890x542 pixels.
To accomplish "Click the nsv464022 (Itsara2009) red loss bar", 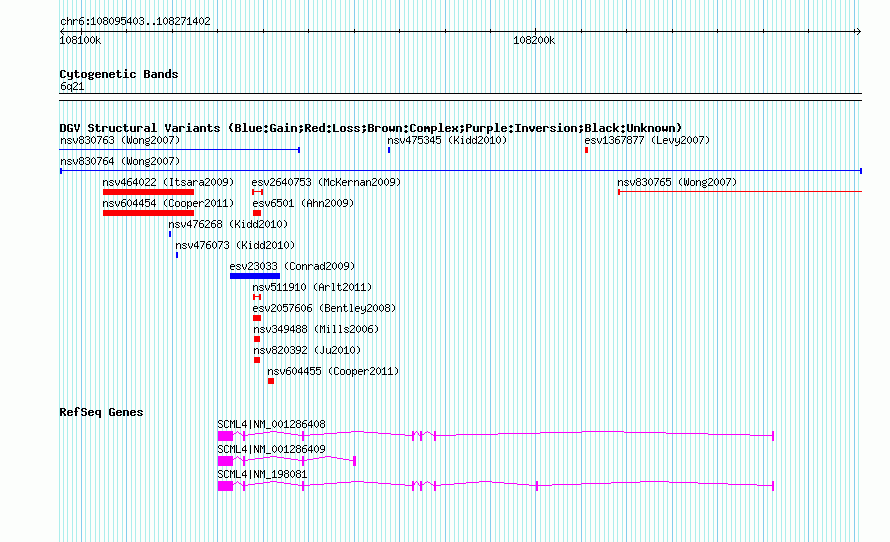I will 148,192.
